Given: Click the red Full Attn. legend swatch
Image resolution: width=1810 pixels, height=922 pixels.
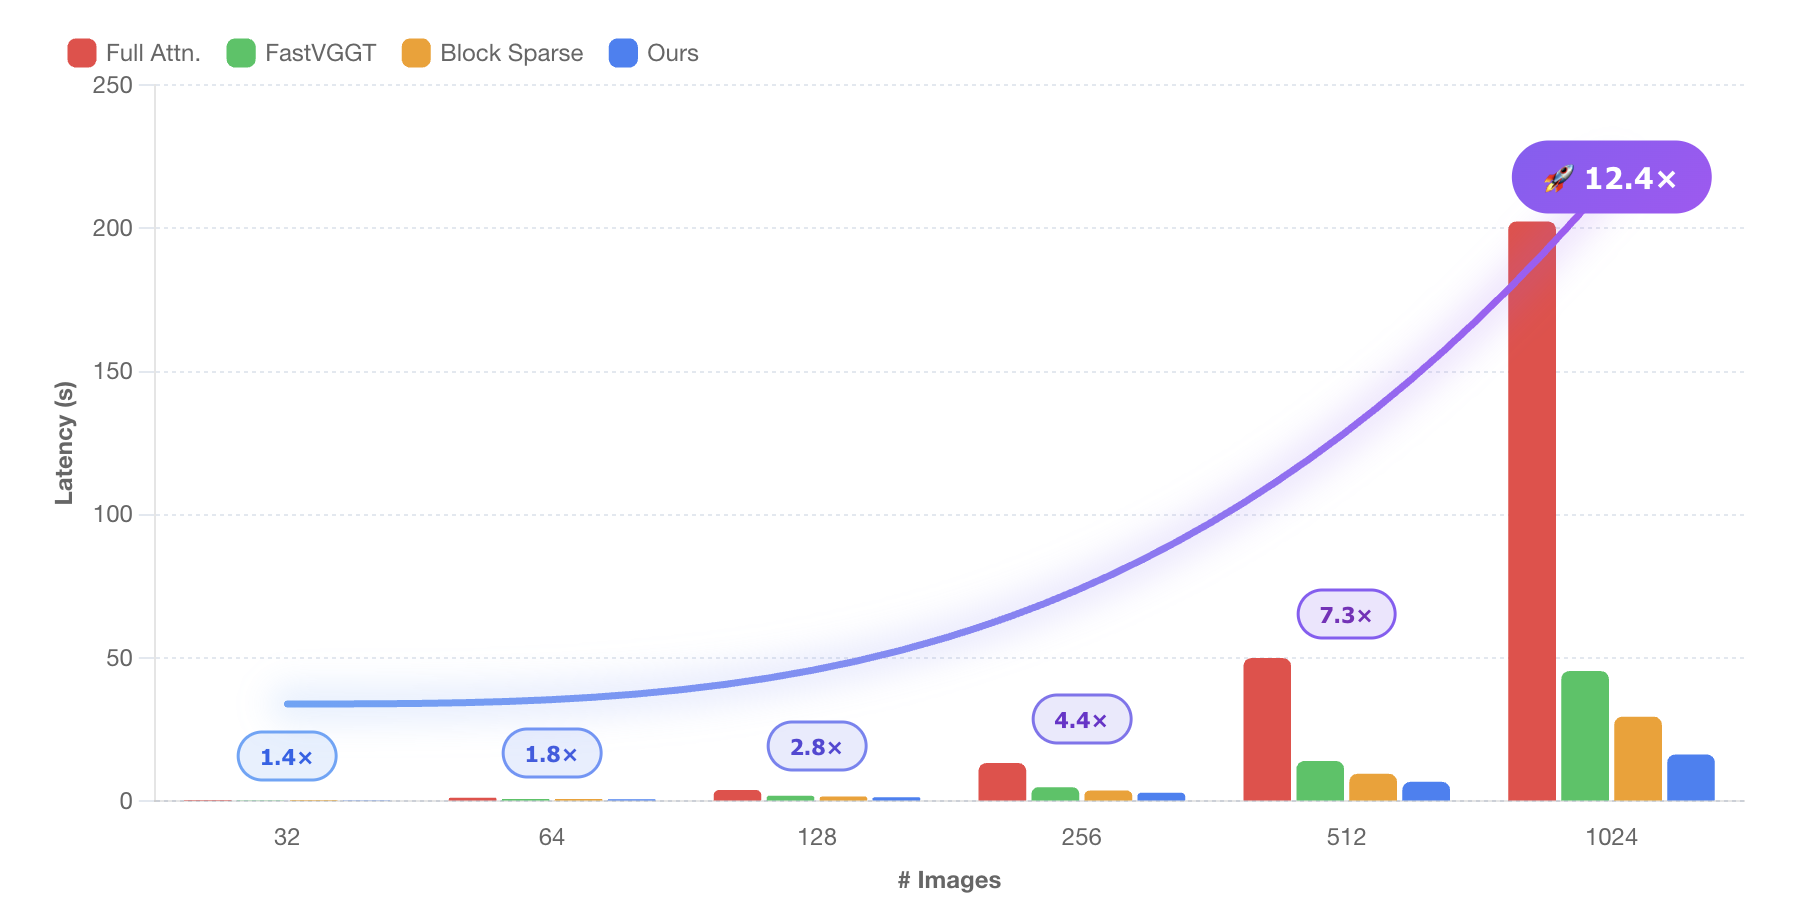Looking at the screenshot, I should [82, 53].
